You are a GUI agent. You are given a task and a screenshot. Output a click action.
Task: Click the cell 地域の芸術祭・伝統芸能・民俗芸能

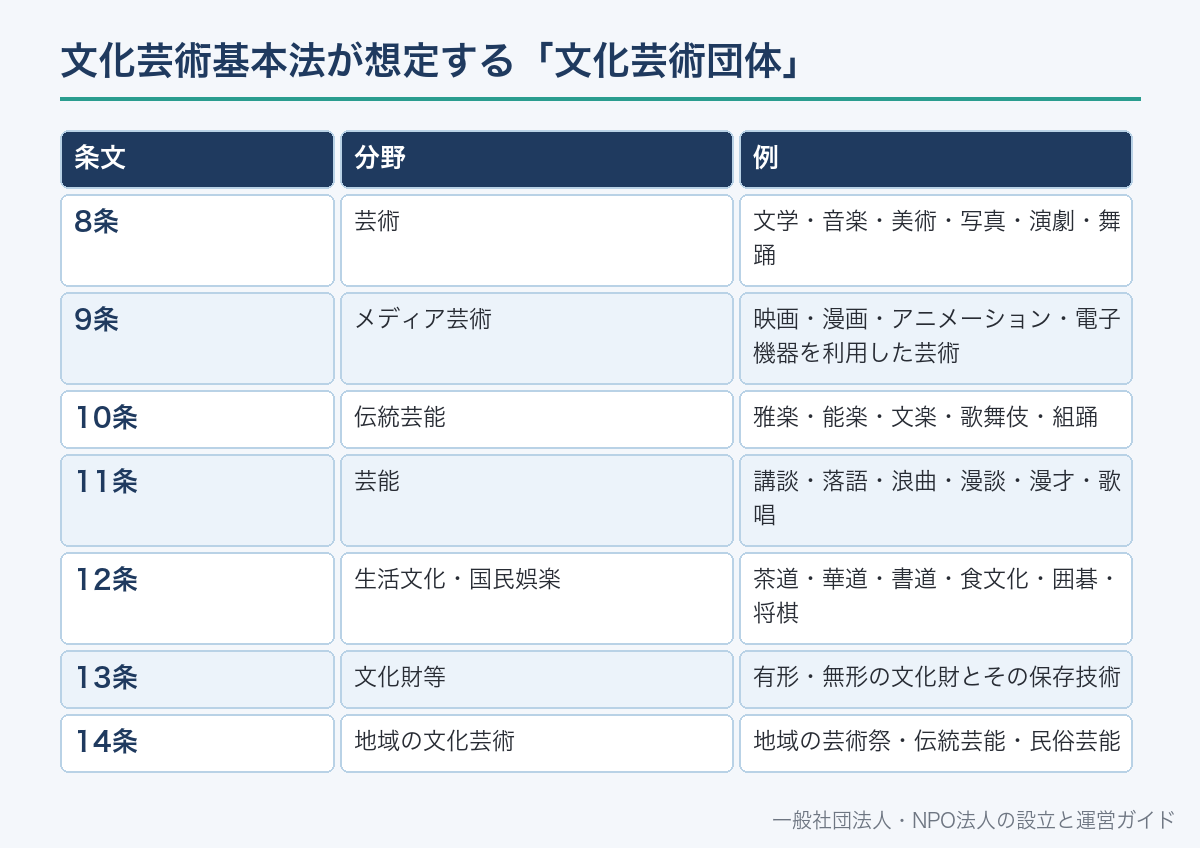click(936, 743)
